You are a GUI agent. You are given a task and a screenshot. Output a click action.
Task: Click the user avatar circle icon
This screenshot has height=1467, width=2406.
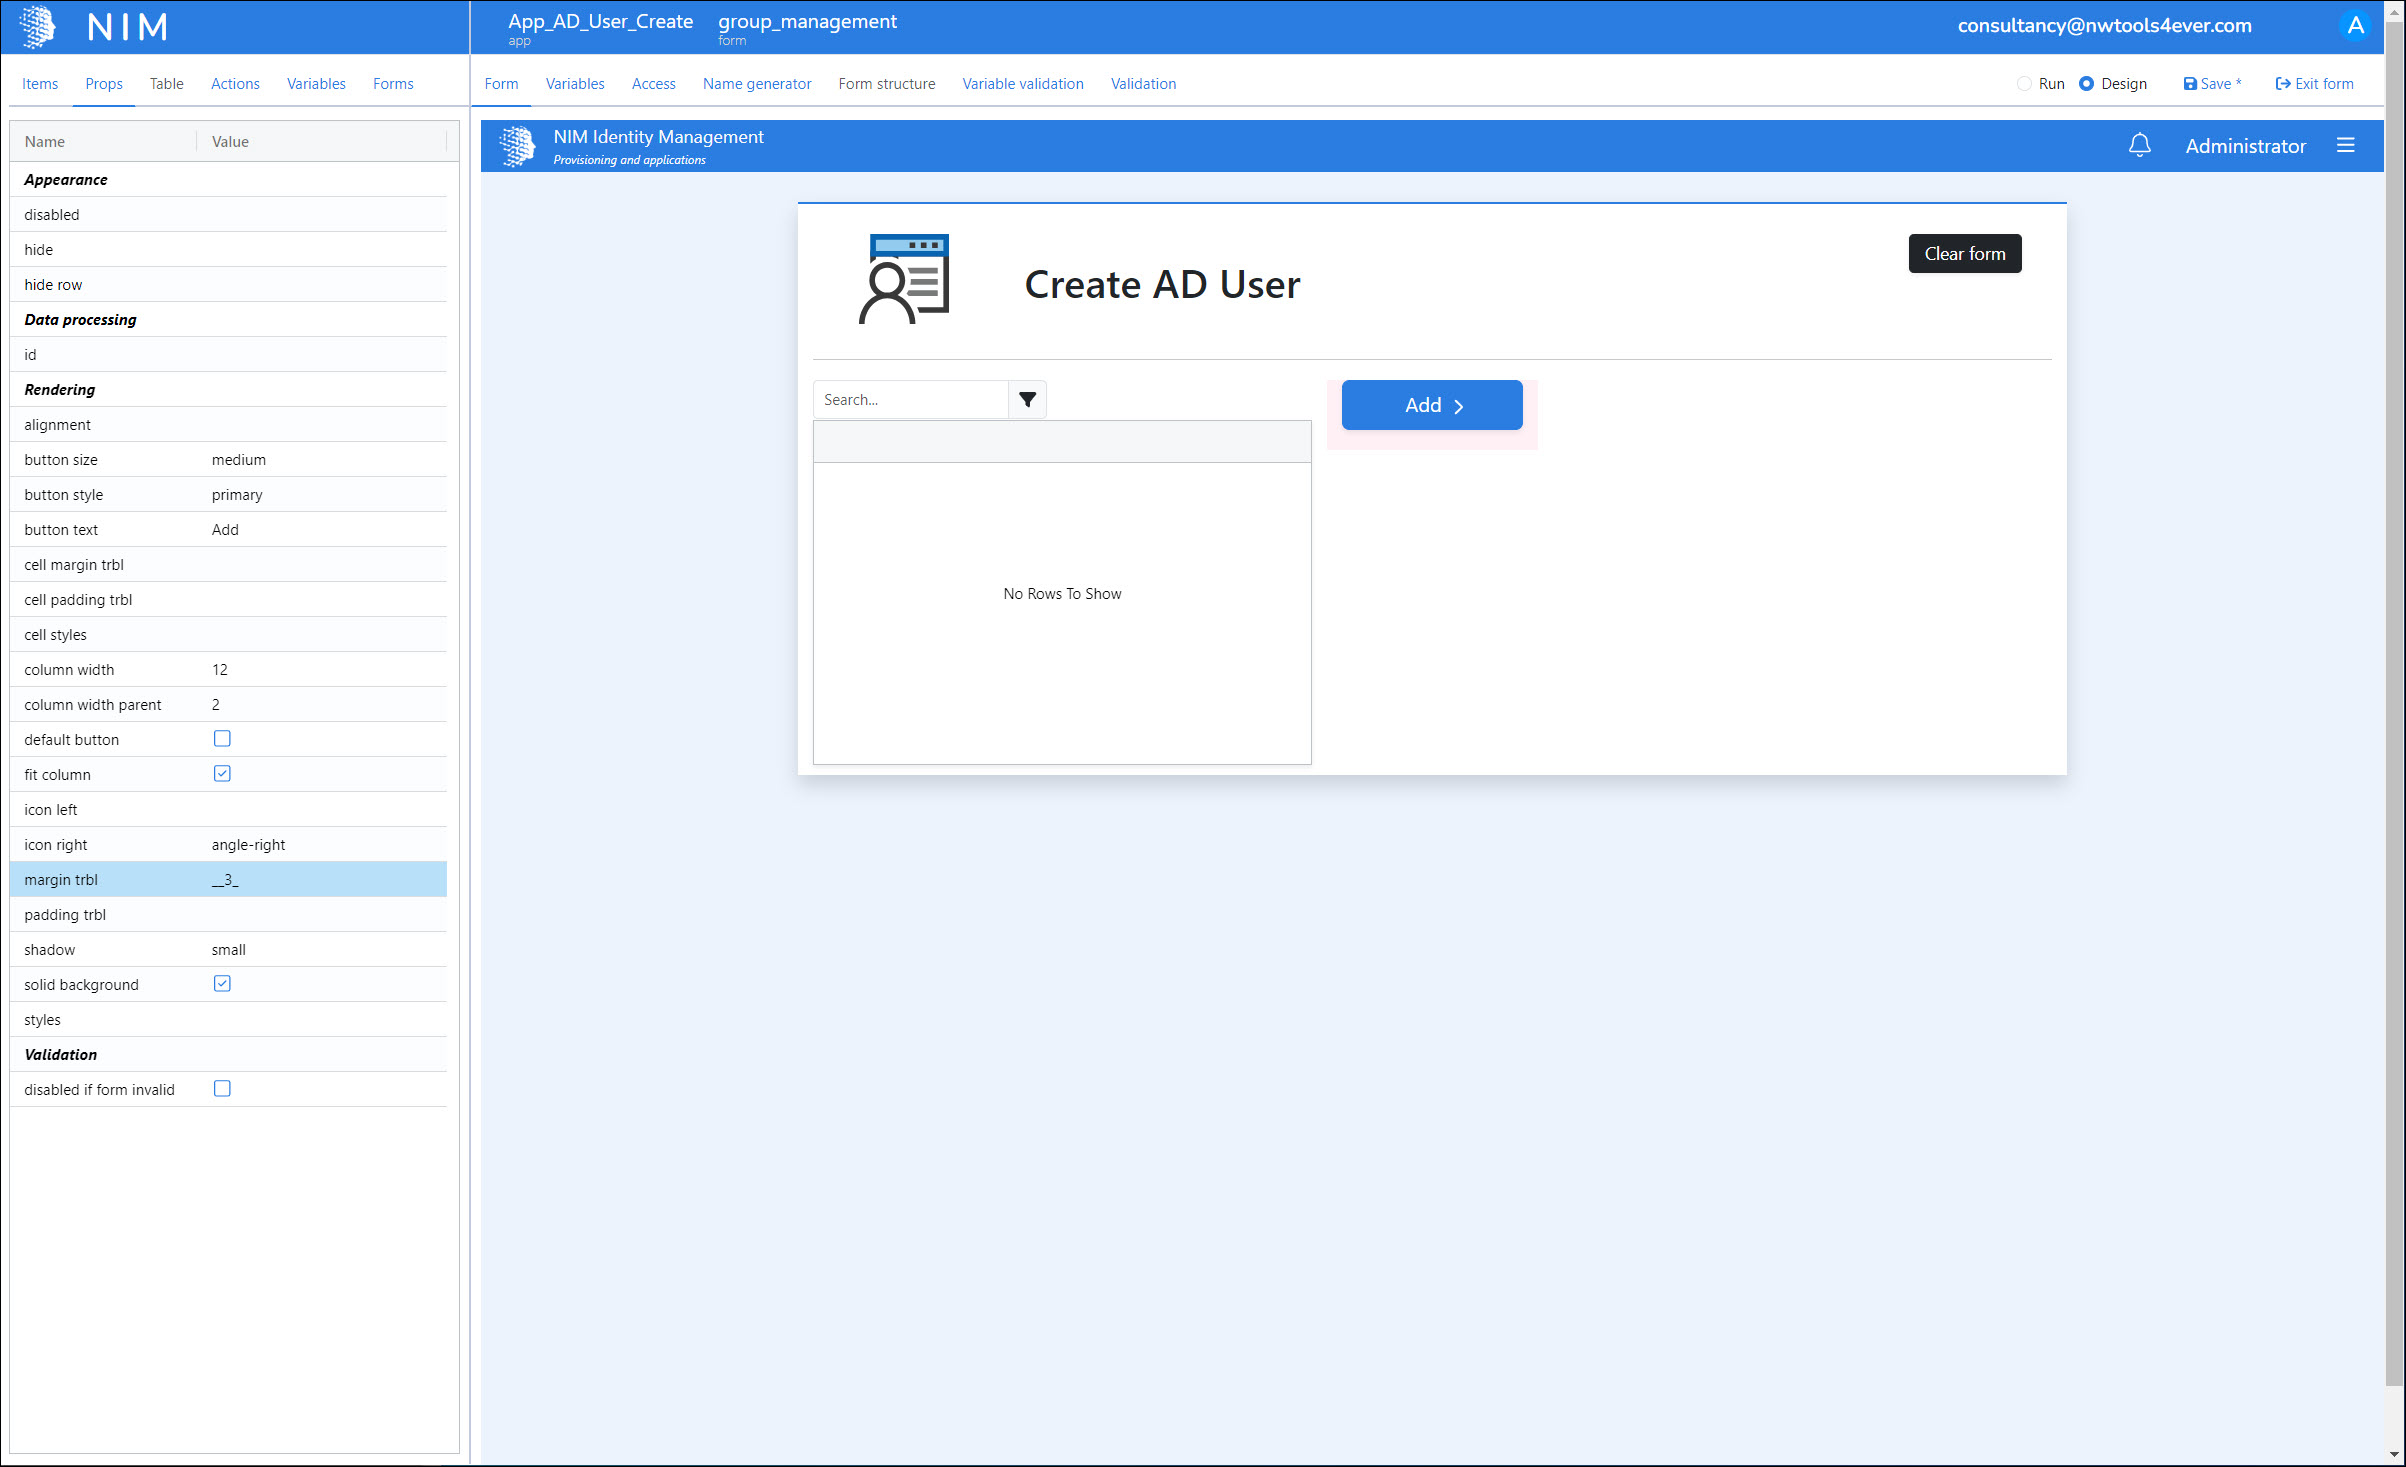(x=2355, y=26)
